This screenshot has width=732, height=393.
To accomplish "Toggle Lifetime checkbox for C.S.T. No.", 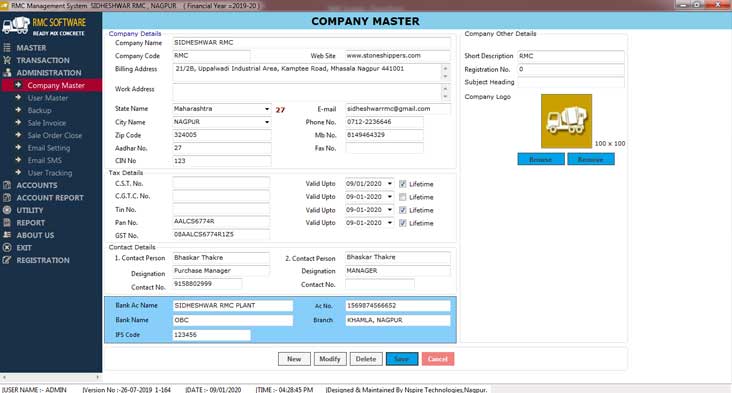I will pyautogui.click(x=402, y=184).
